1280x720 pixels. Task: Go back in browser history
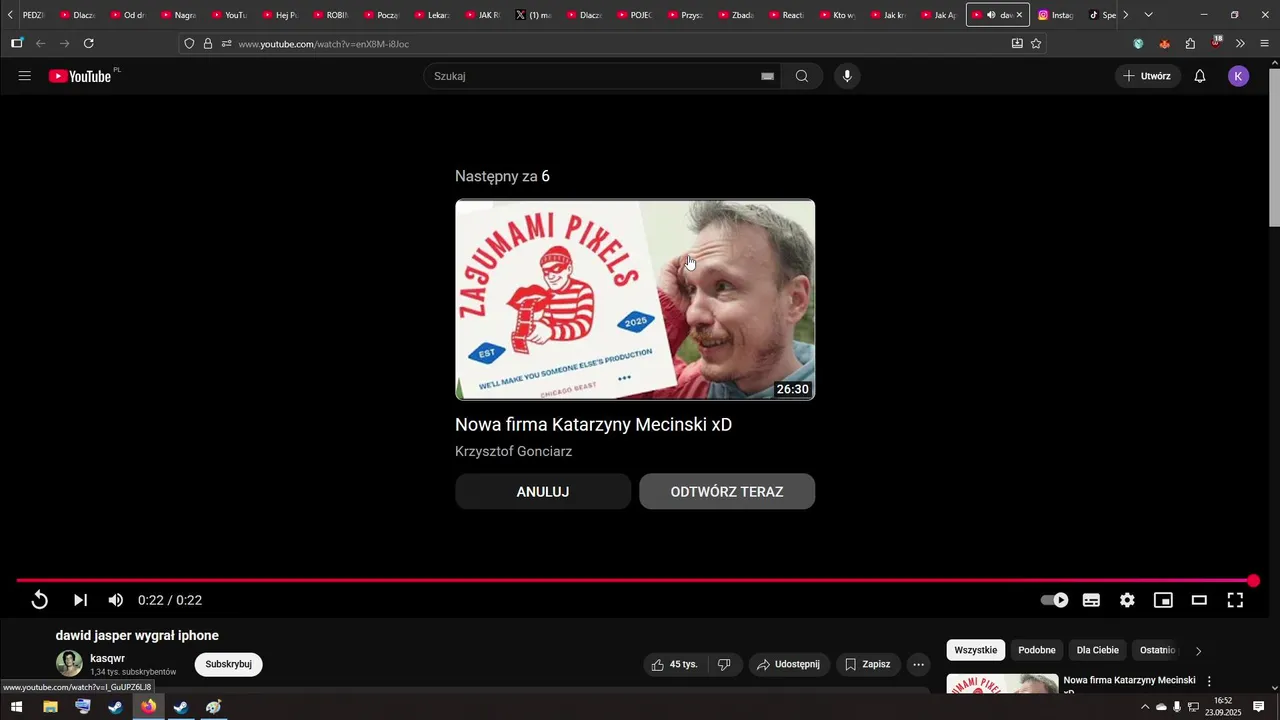click(41, 43)
